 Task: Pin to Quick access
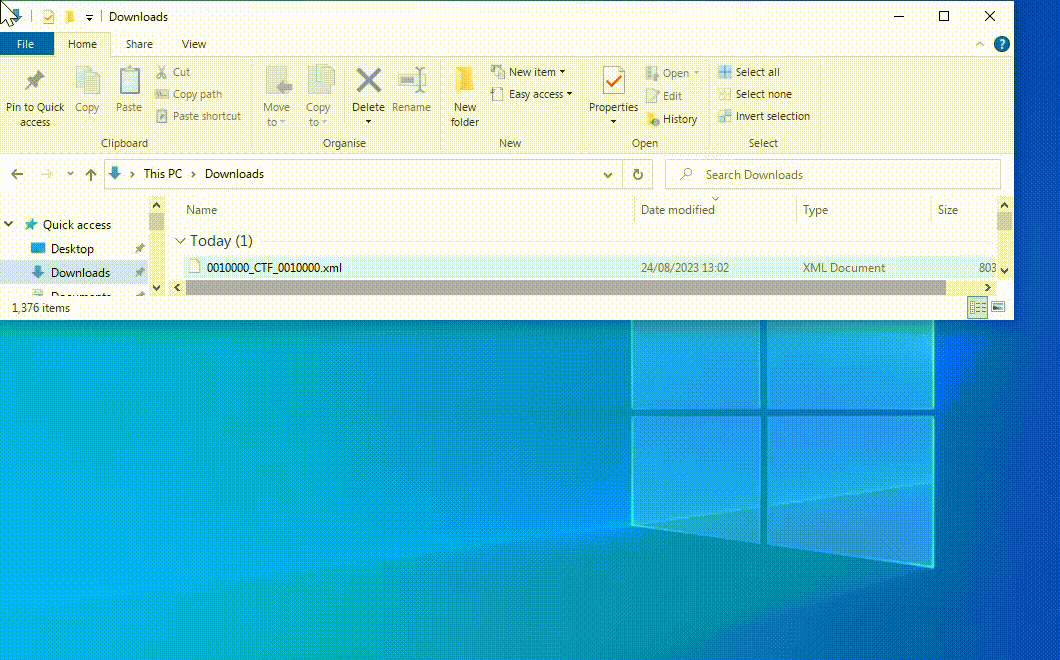point(34,97)
